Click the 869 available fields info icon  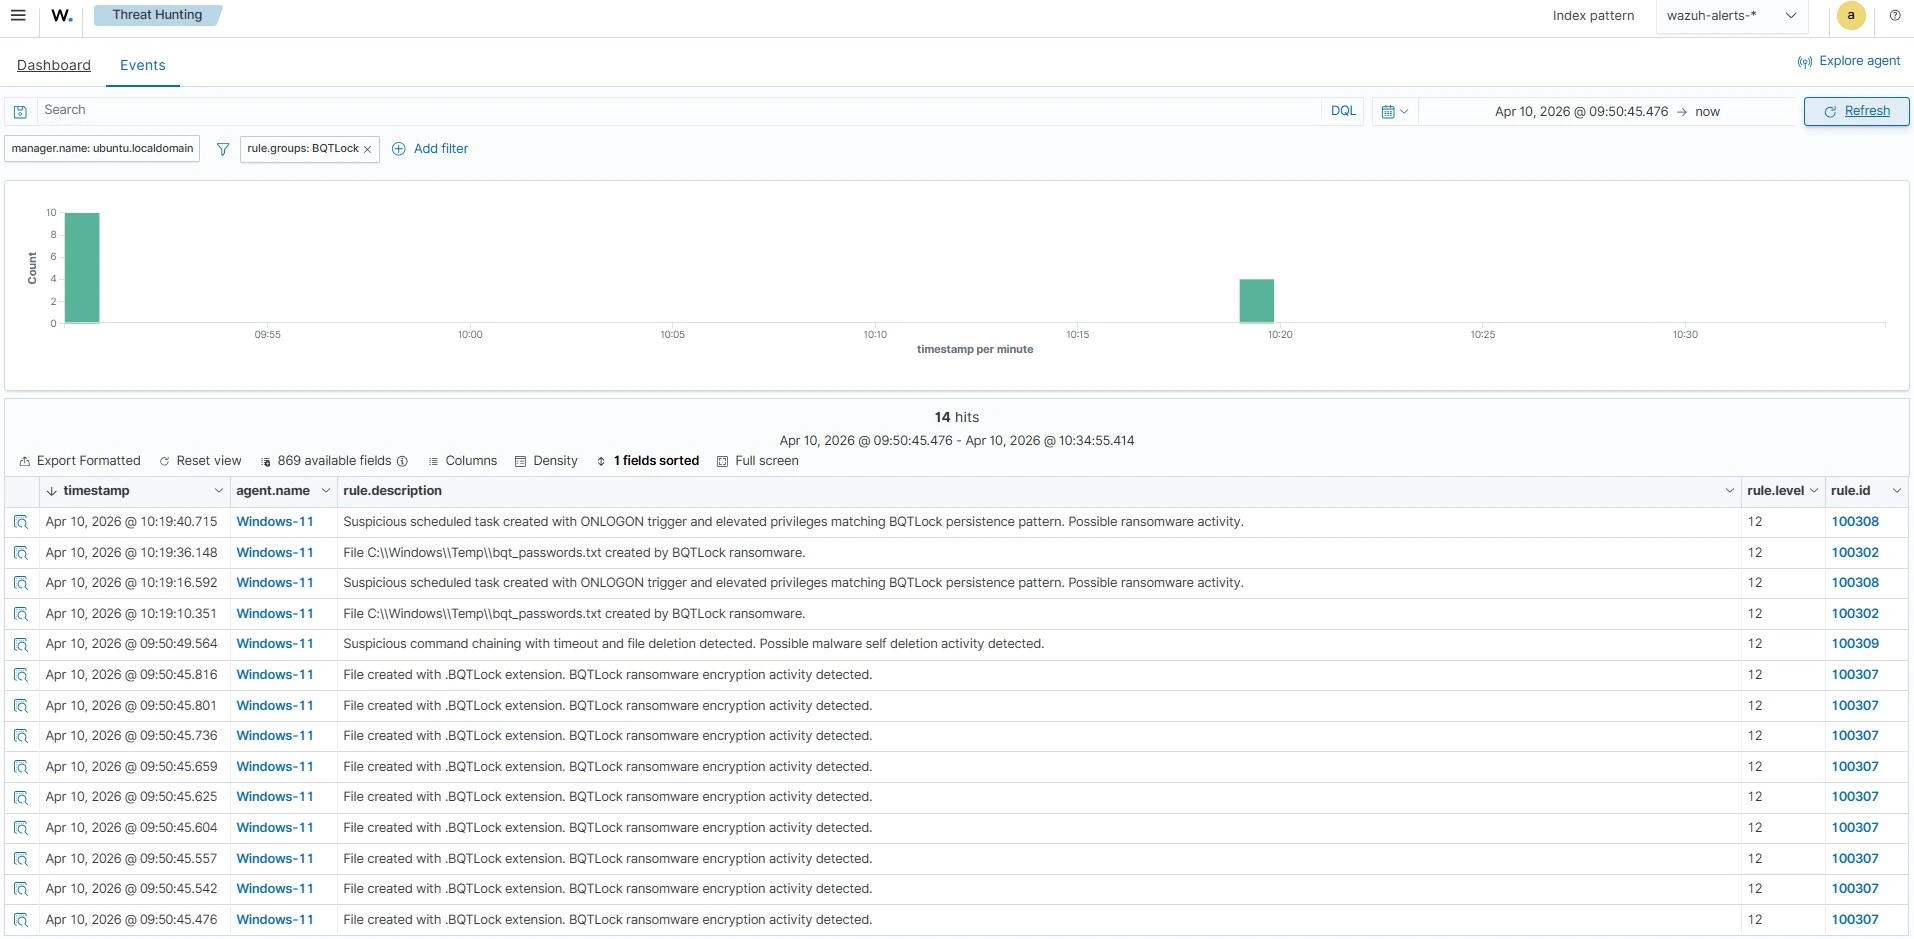(402, 461)
